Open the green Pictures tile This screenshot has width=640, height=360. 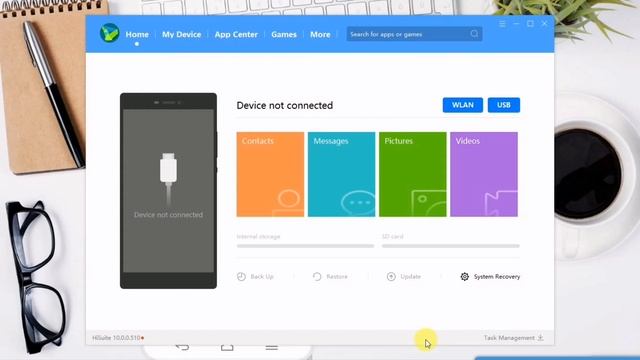click(x=413, y=174)
